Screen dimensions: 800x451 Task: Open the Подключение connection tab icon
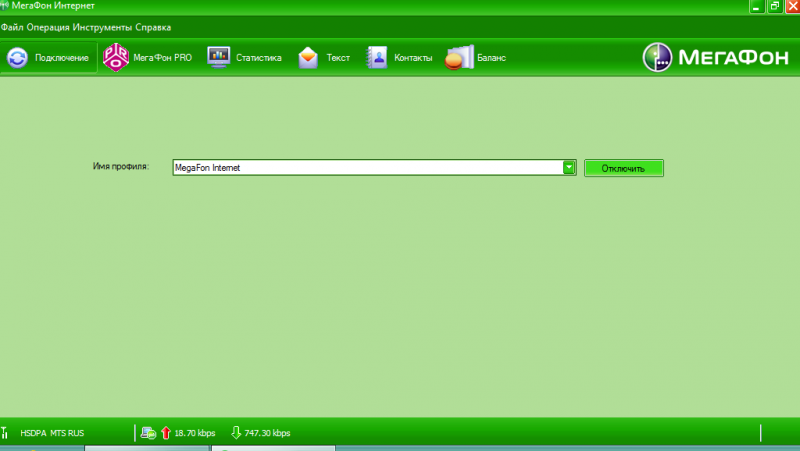click(x=17, y=58)
